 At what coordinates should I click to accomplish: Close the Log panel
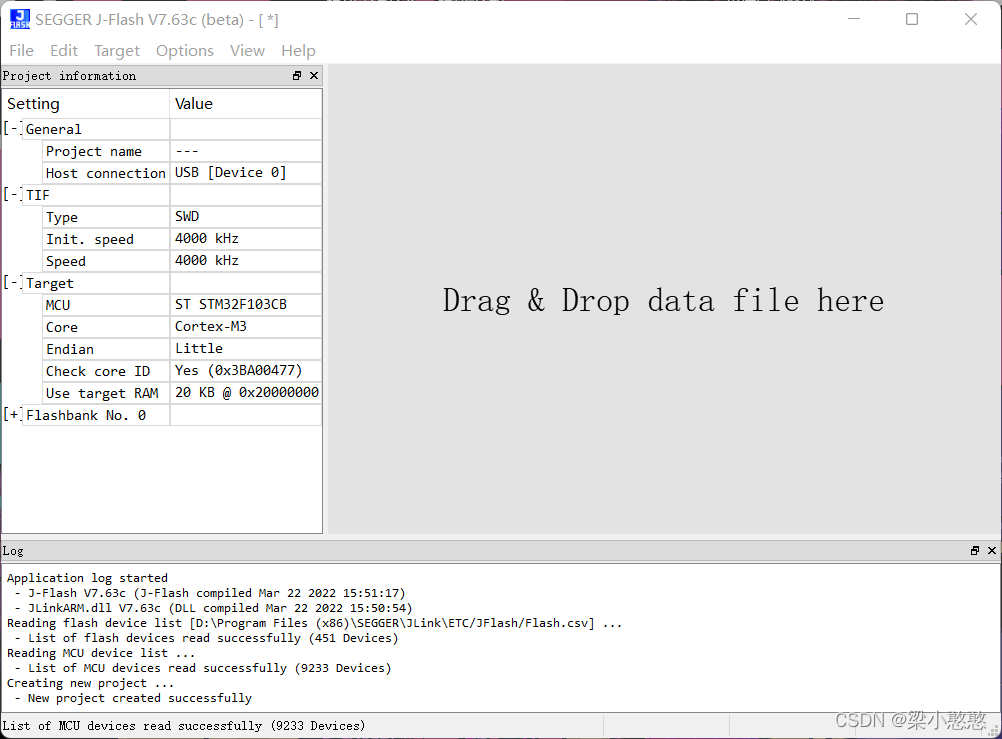click(992, 550)
